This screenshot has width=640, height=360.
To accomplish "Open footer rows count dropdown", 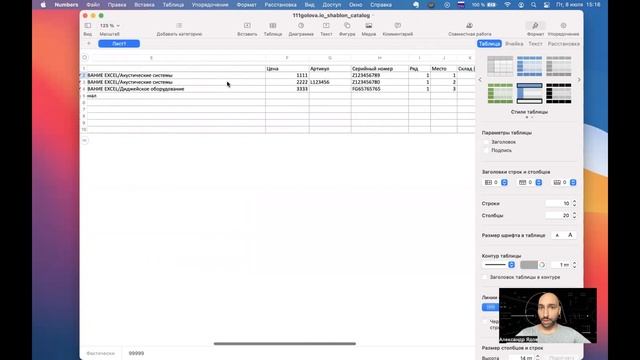I will click(573, 182).
